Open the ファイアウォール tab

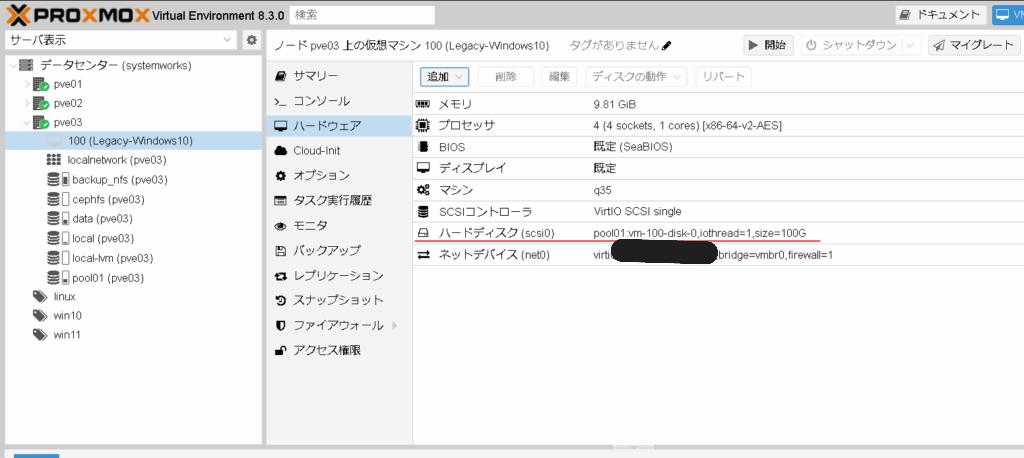click(340, 325)
